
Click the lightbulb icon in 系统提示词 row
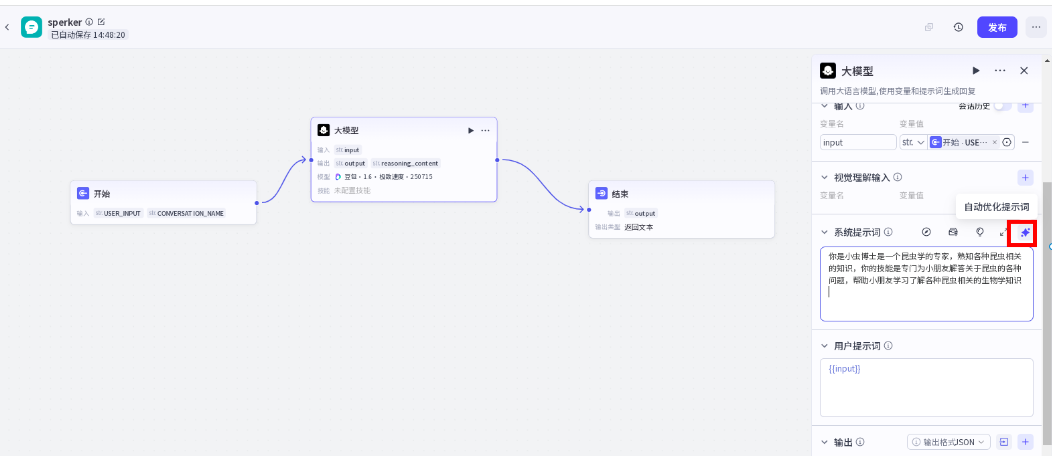click(980, 232)
